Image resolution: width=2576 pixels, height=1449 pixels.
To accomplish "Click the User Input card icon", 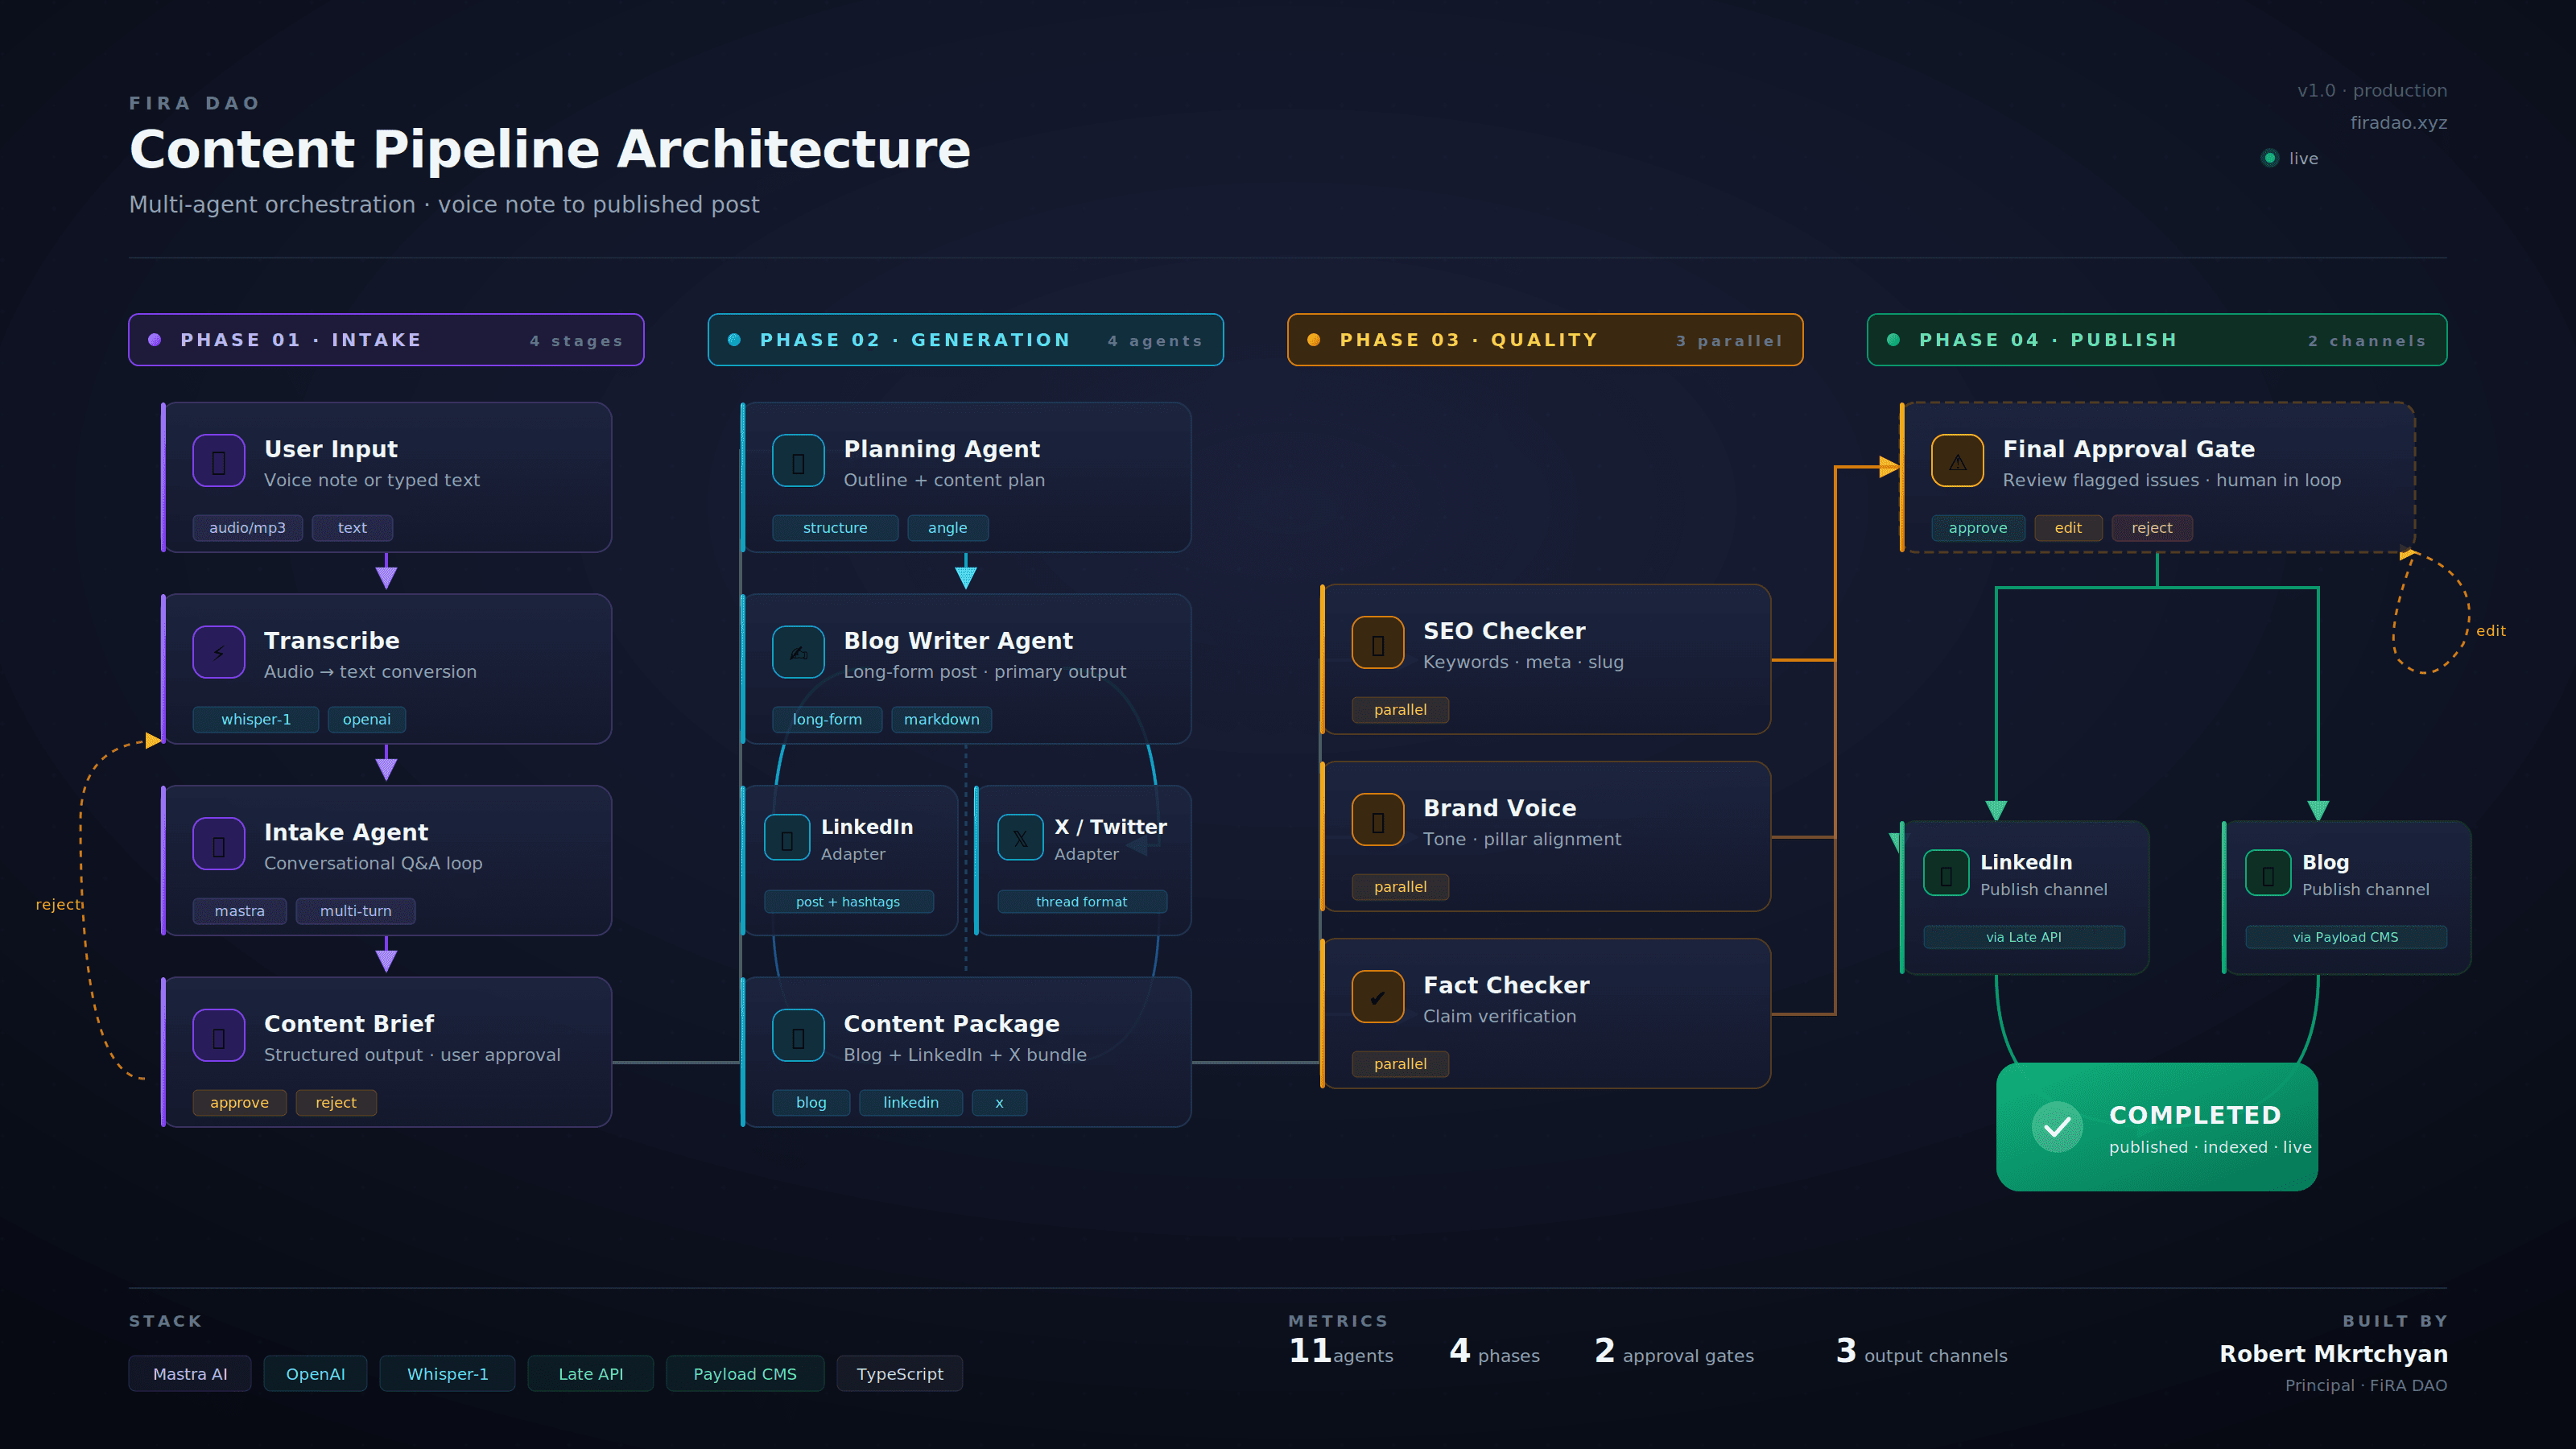I will click(x=218, y=460).
